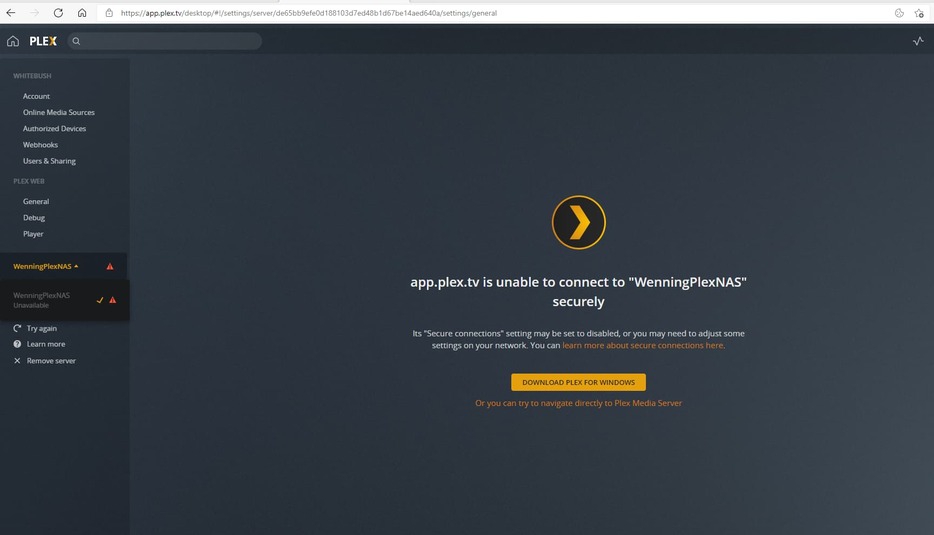934x535 pixels.
Task: Open the Activity pulse icon in Plex header
Action: (x=918, y=41)
